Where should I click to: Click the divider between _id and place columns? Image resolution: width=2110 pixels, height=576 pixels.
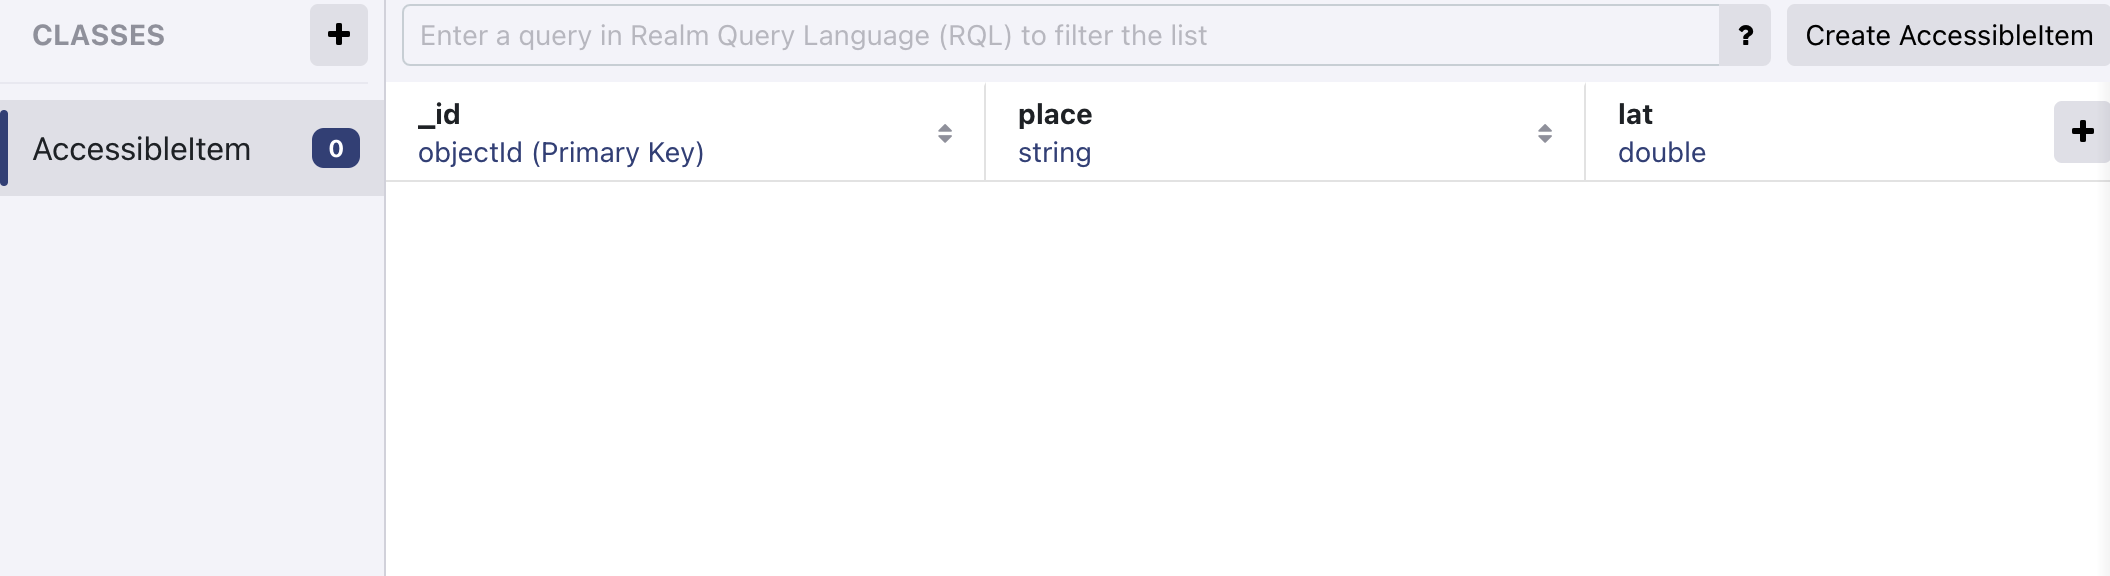[x=985, y=132]
